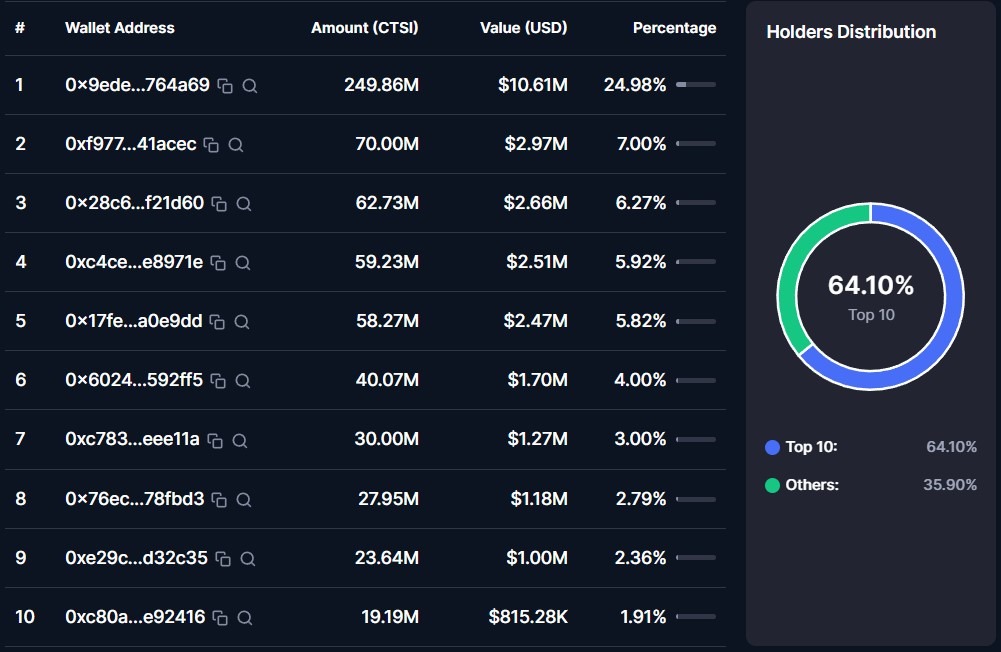
Task: Click the blue Top 10 legend dot
Action: click(772, 447)
